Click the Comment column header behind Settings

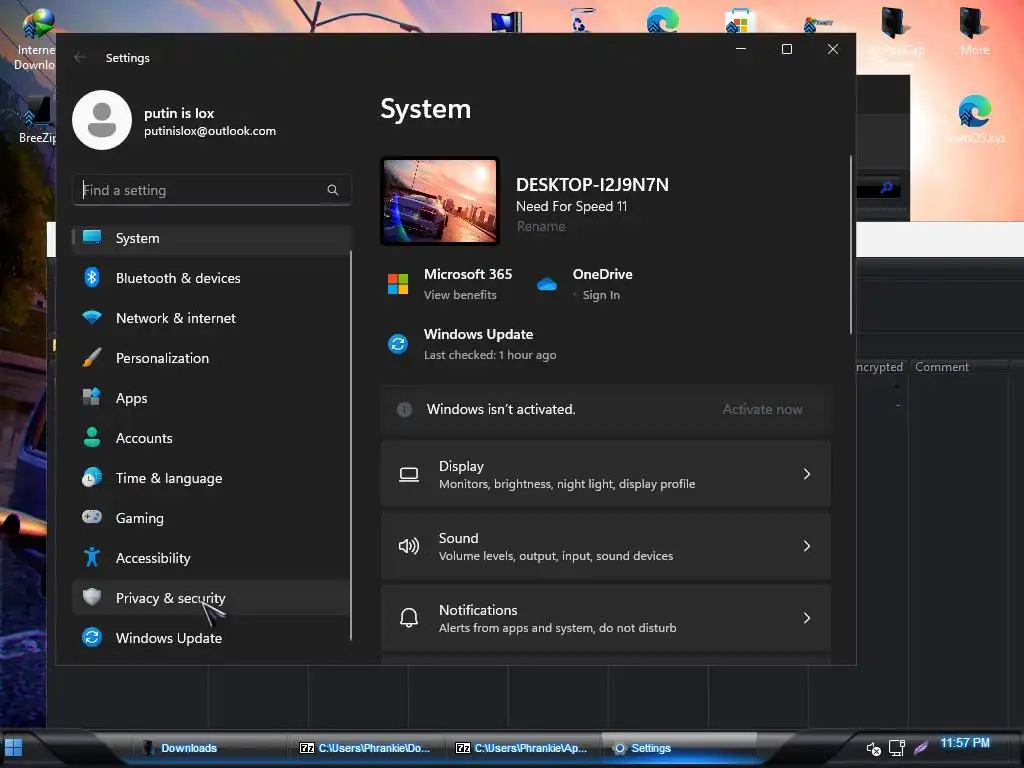(x=942, y=367)
